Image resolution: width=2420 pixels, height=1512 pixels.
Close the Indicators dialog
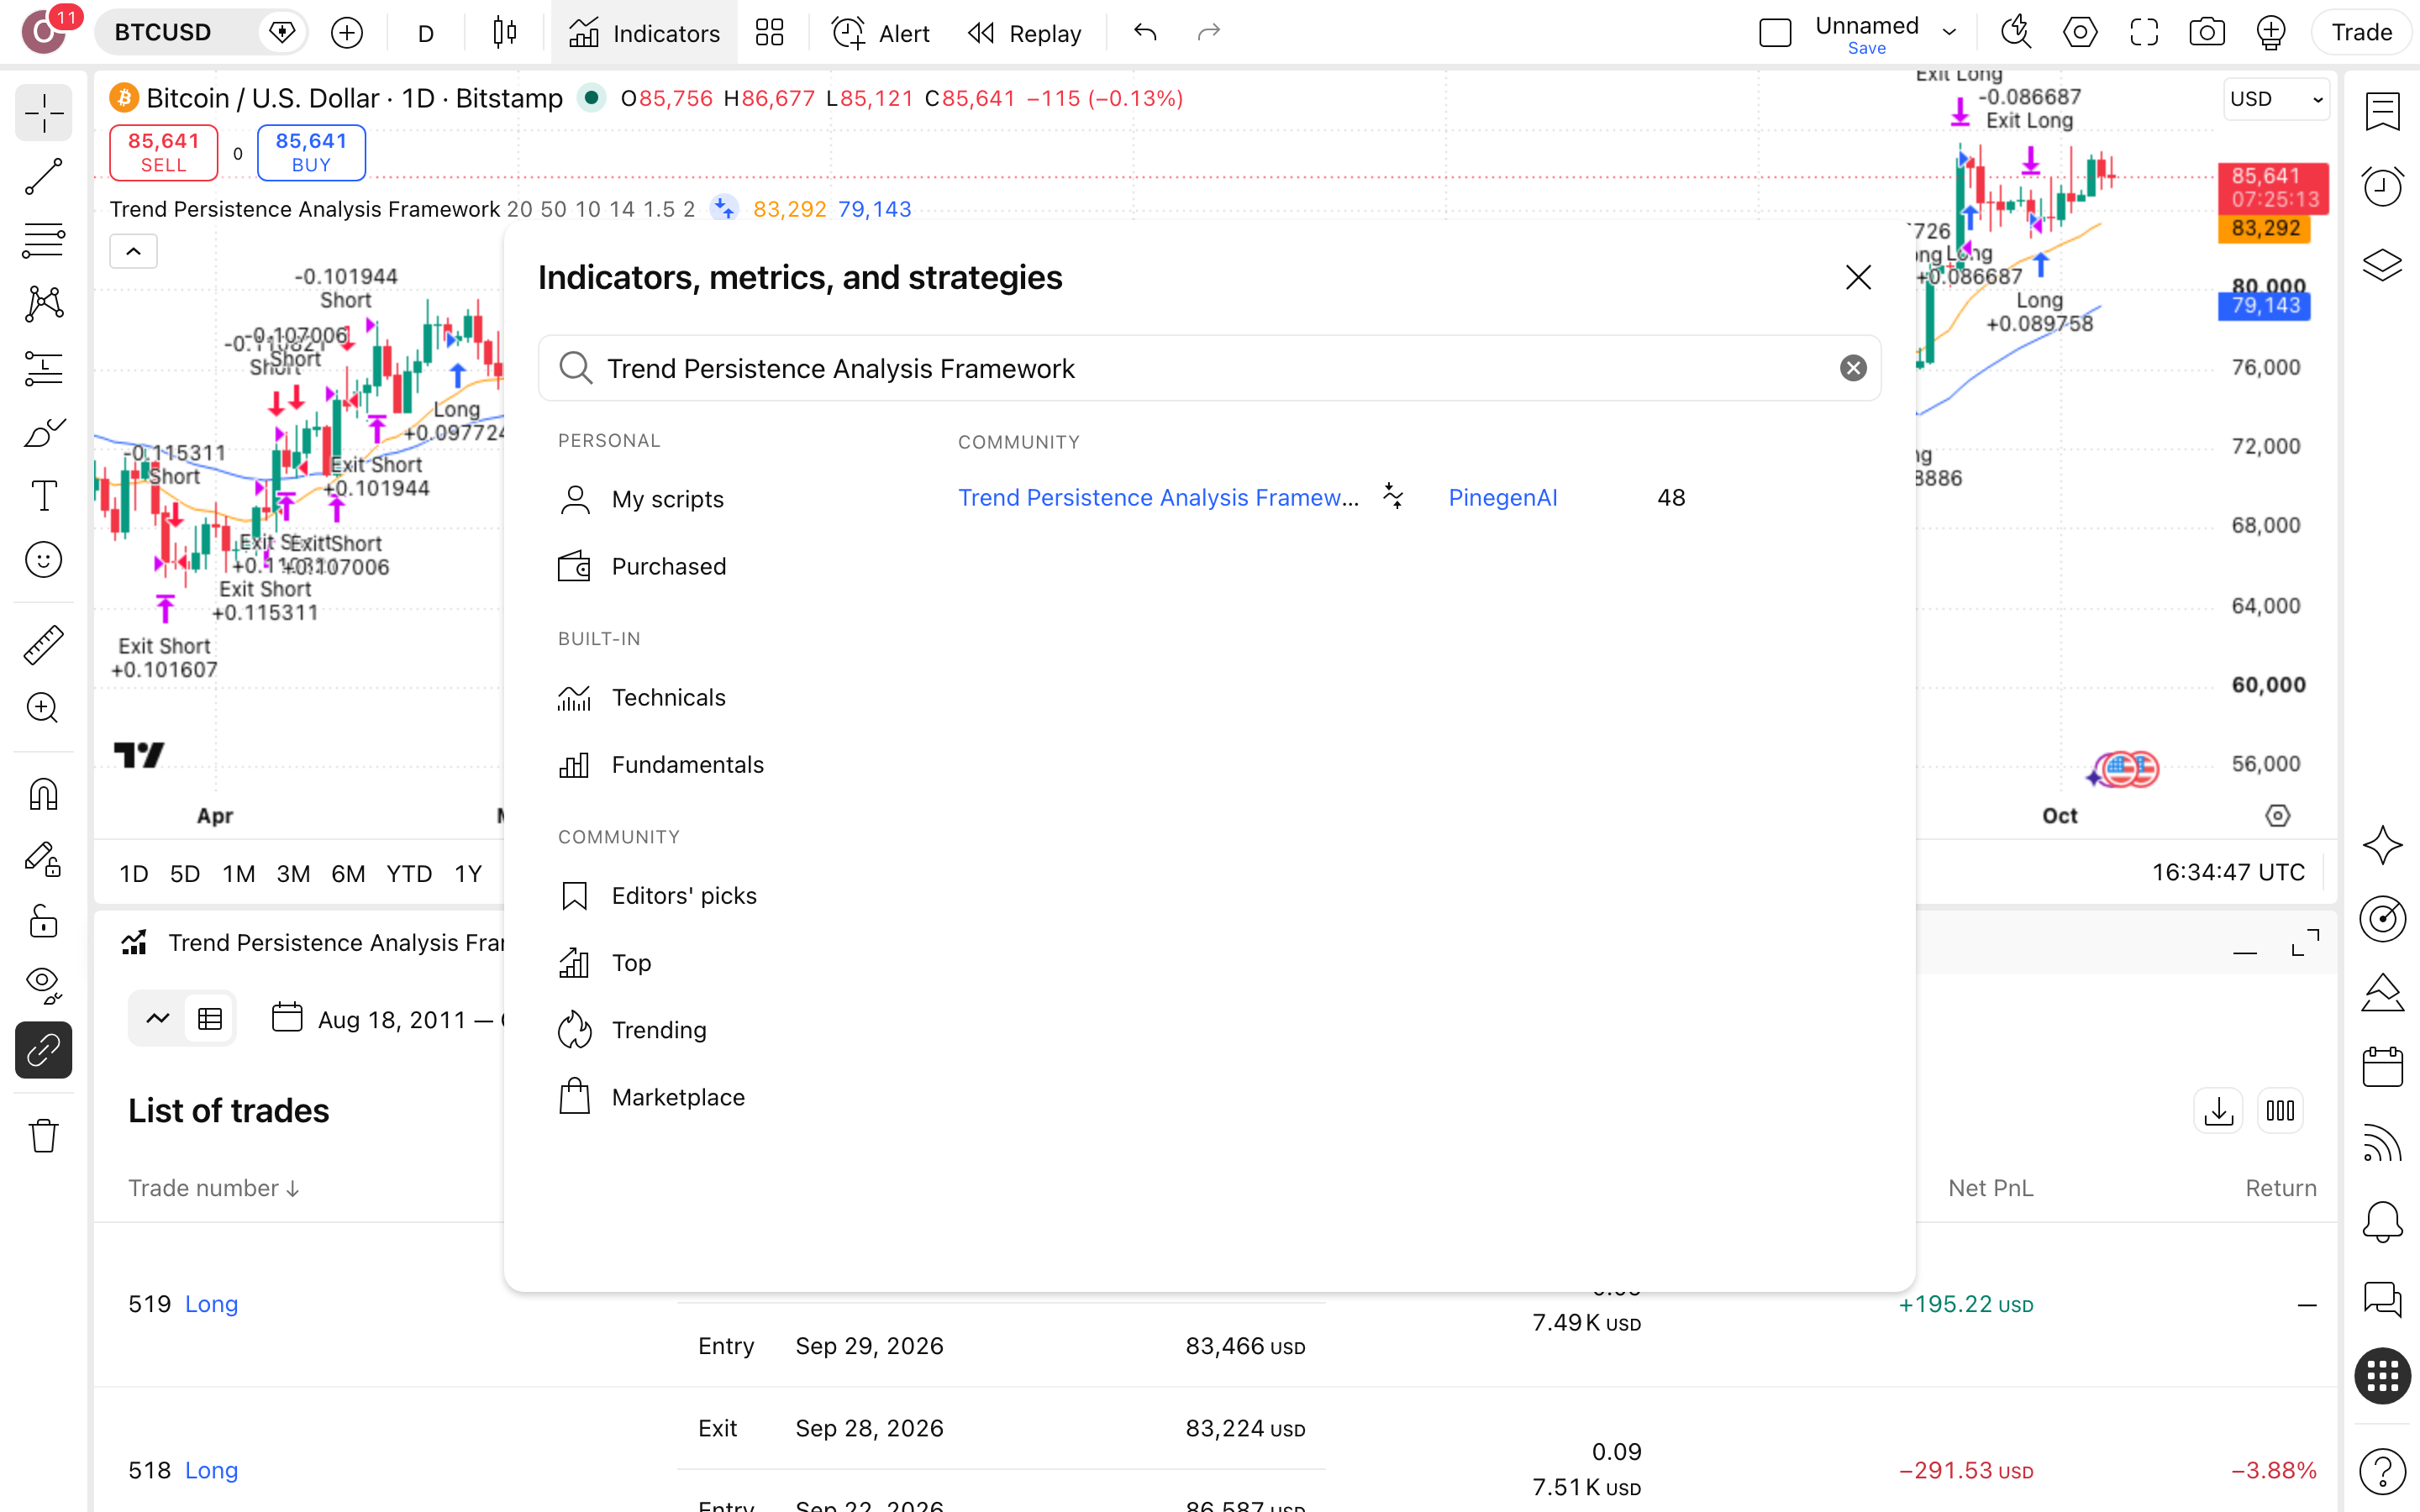tap(1858, 277)
